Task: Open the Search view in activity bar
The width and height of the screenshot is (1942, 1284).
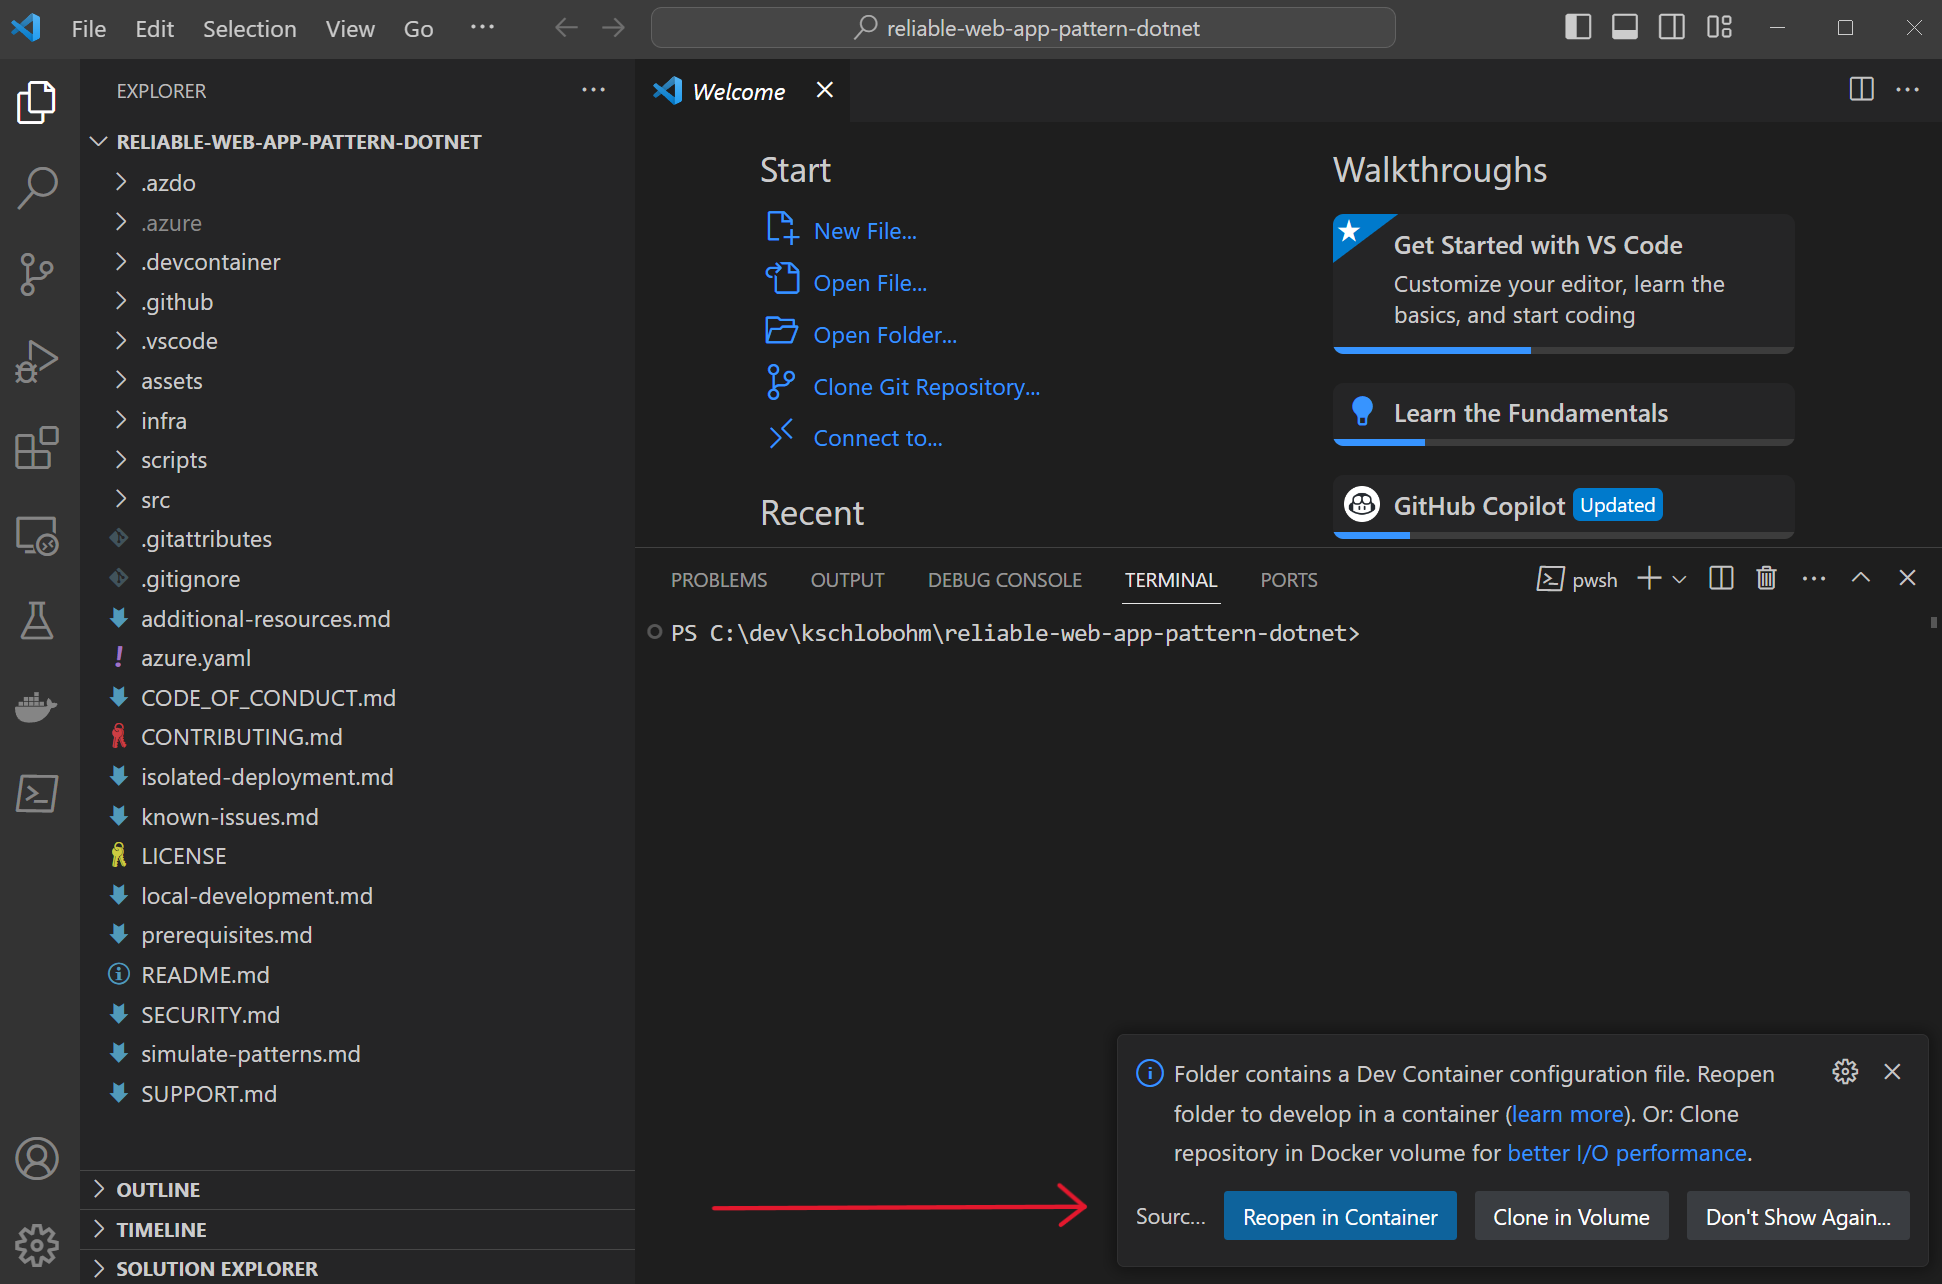Action: click(x=37, y=188)
